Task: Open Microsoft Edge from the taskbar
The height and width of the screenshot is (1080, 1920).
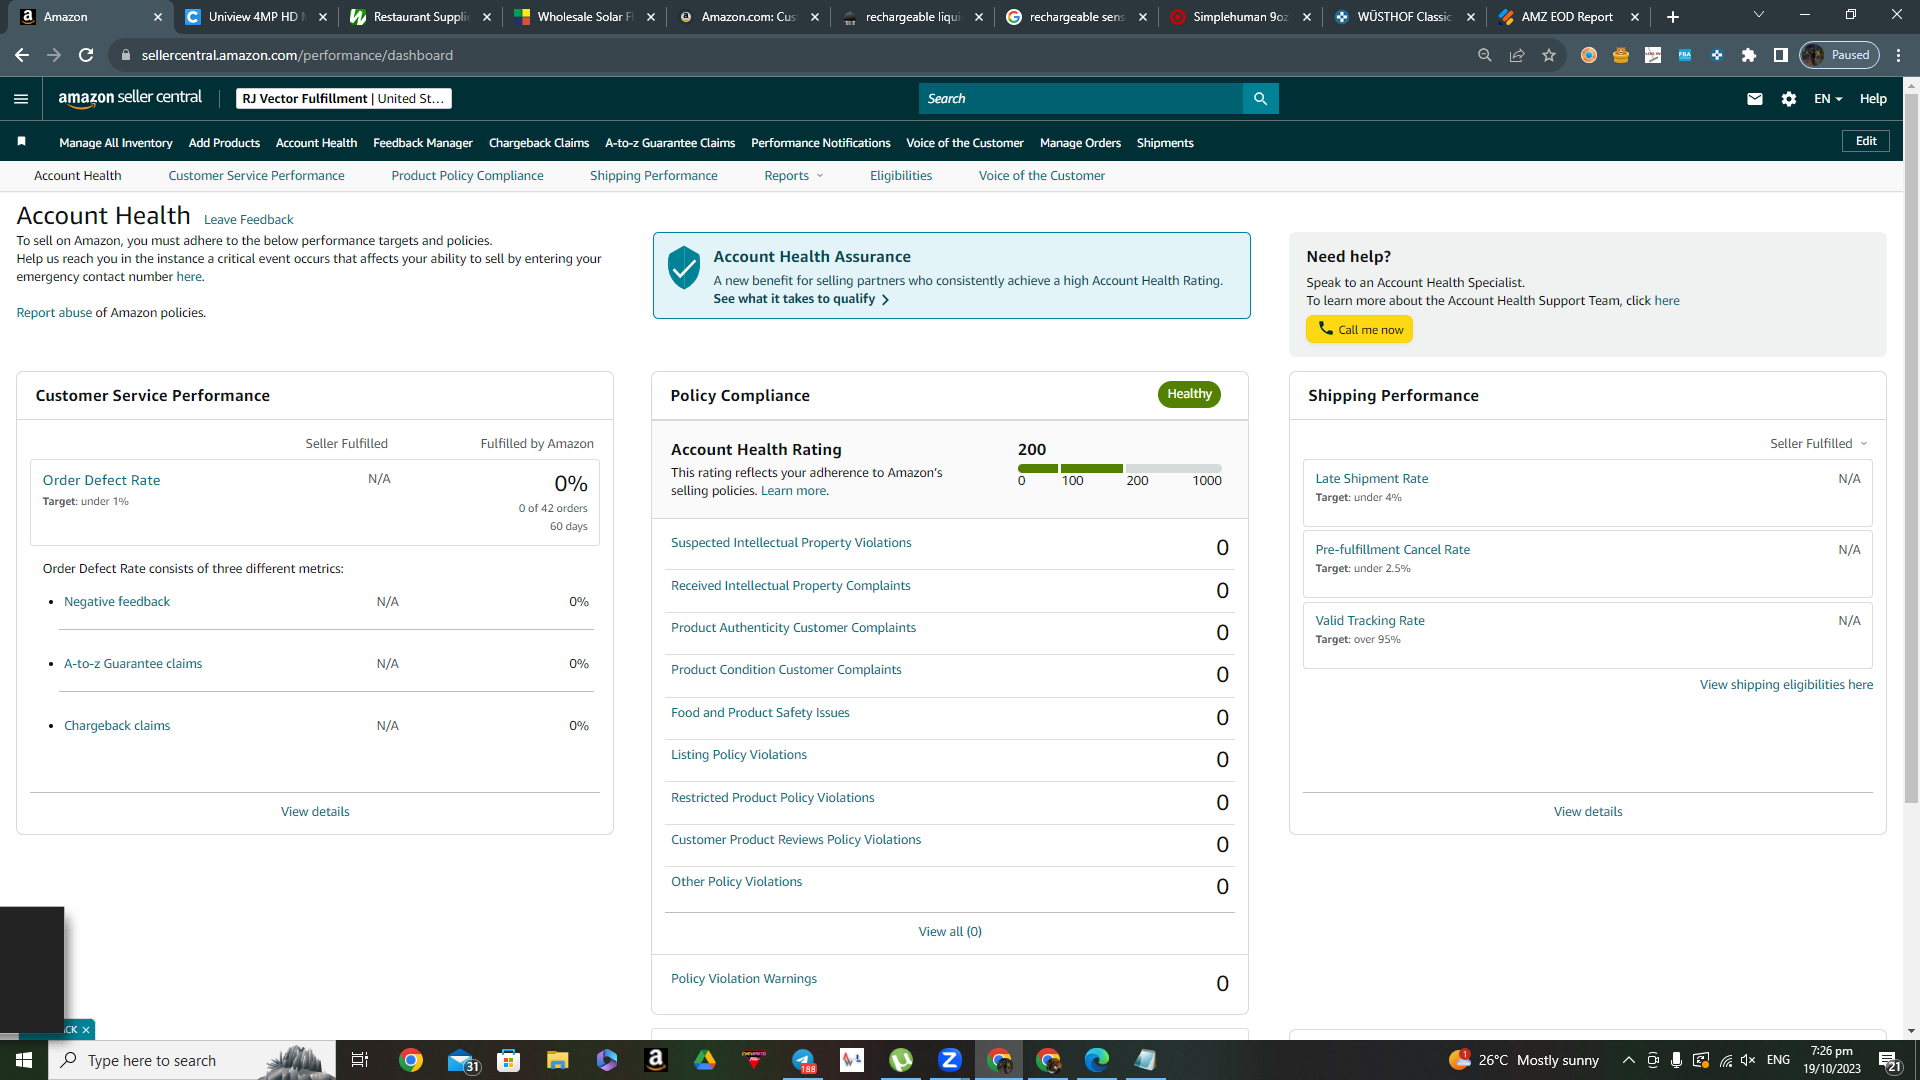Action: coord(1097,1060)
